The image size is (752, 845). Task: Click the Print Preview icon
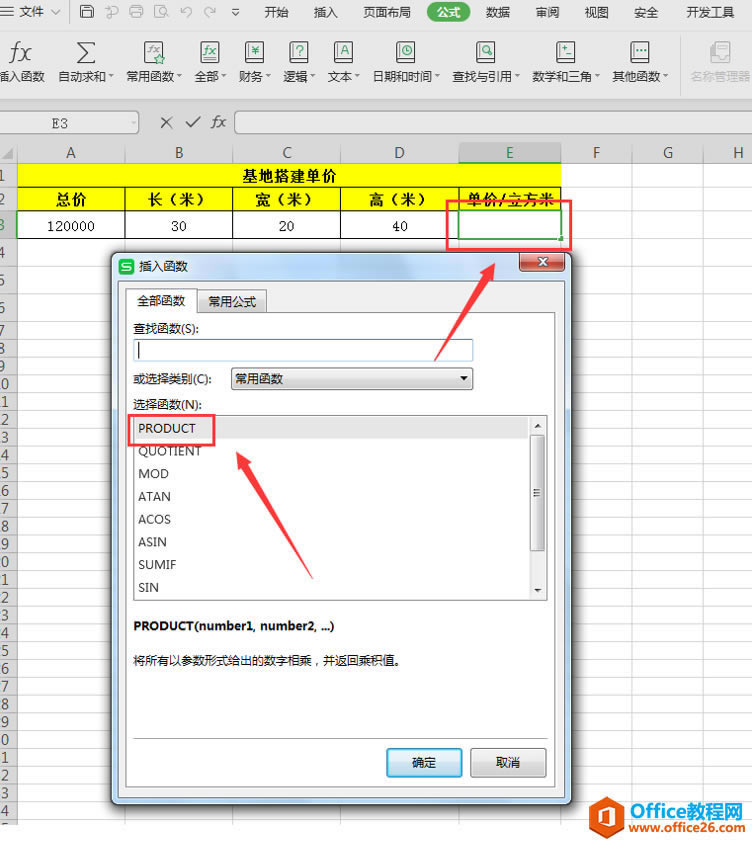(161, 11)
